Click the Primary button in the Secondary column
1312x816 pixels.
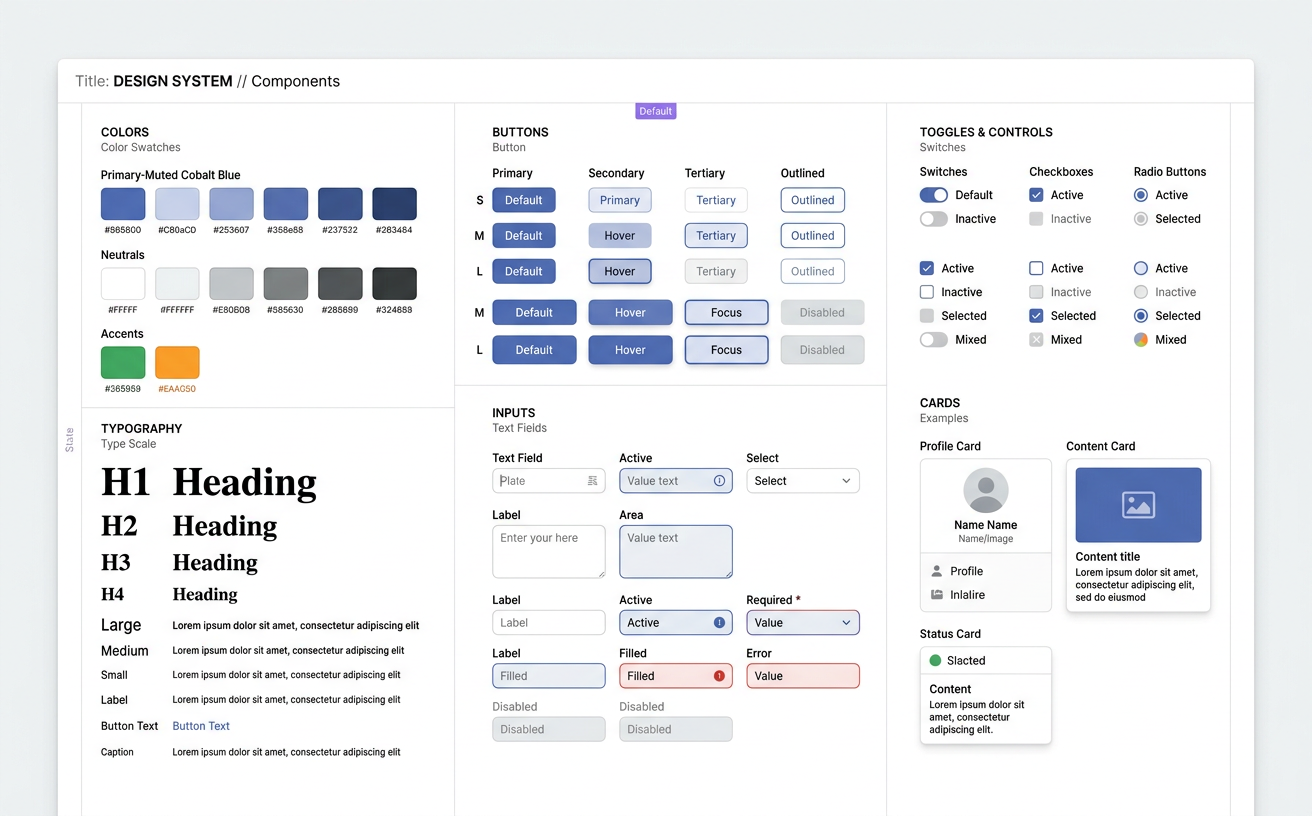(620, 200)
